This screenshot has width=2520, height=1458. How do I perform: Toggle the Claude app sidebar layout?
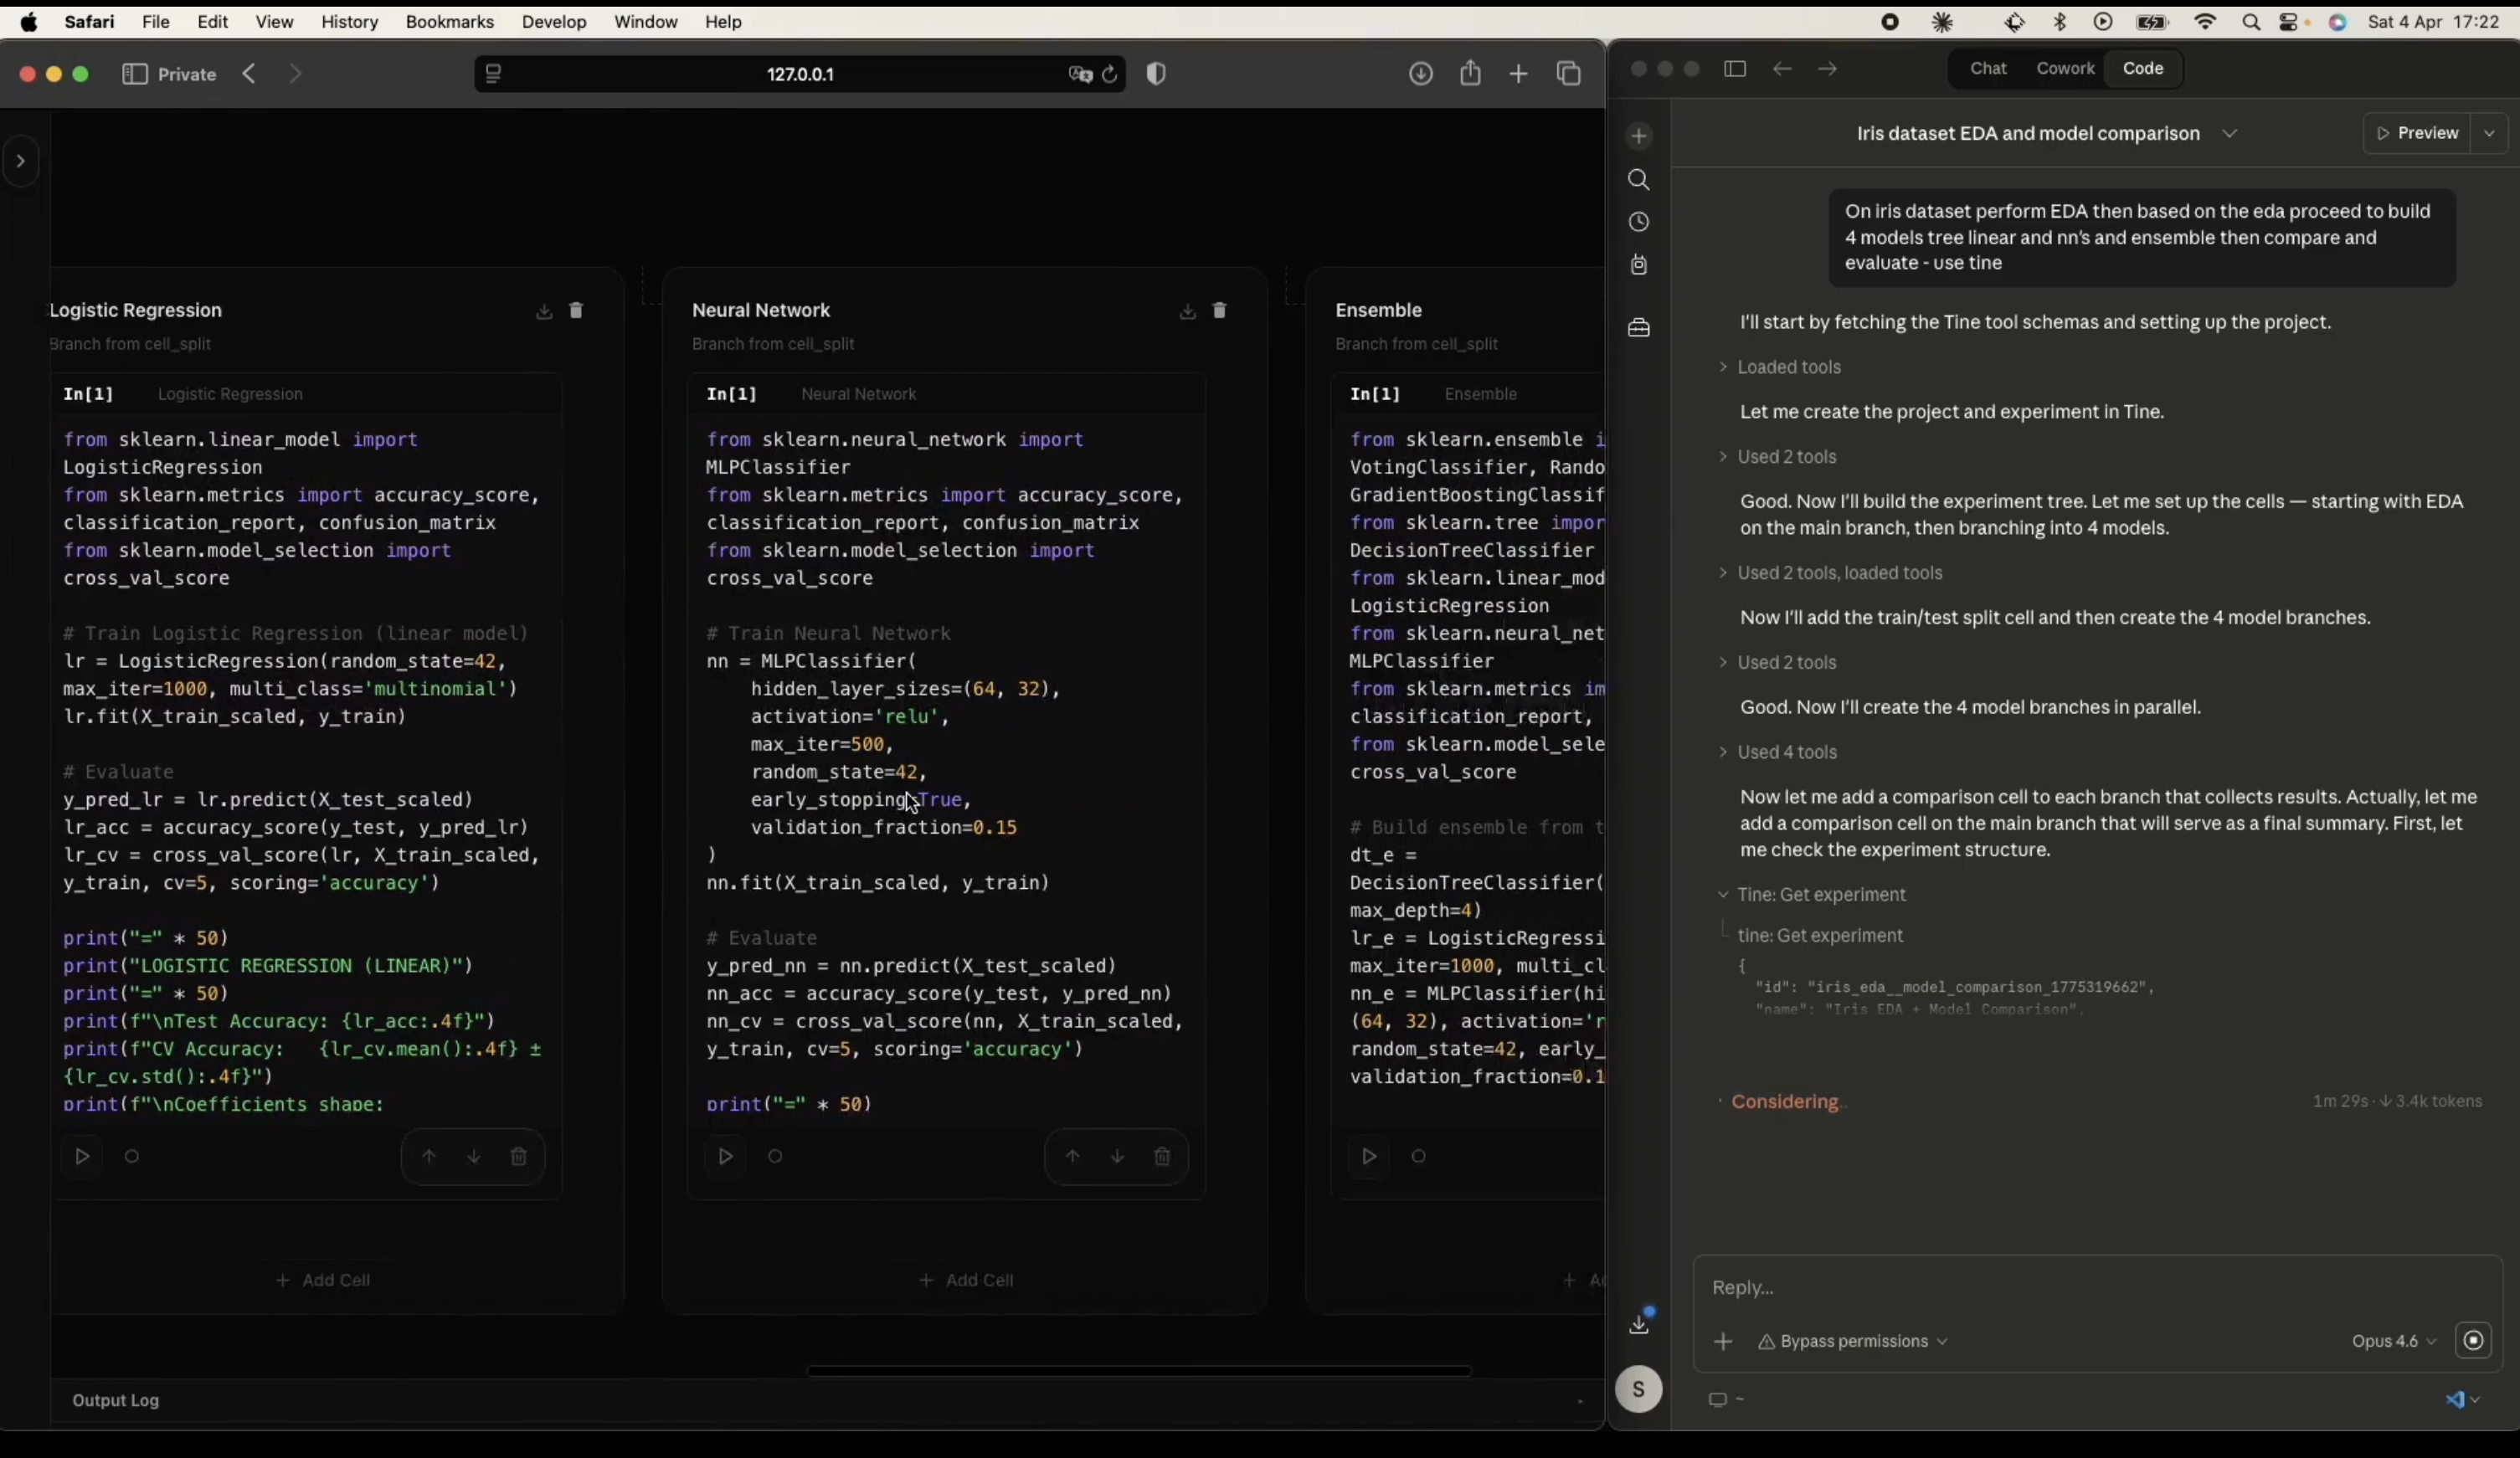click(x=1735, y=69)
